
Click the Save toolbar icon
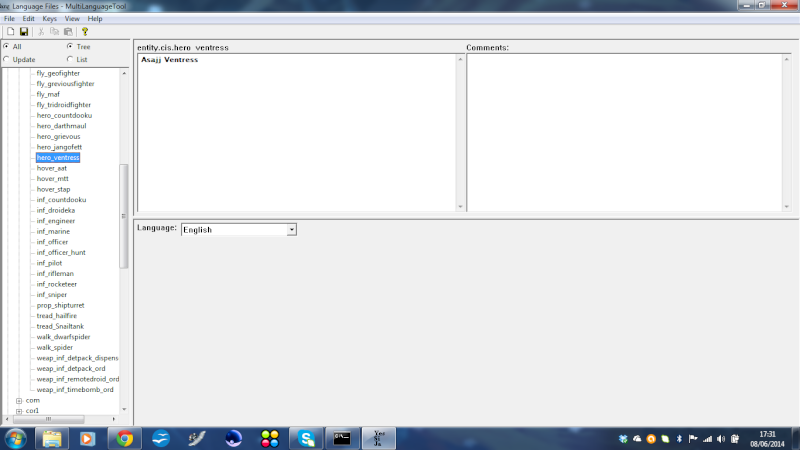24,32
